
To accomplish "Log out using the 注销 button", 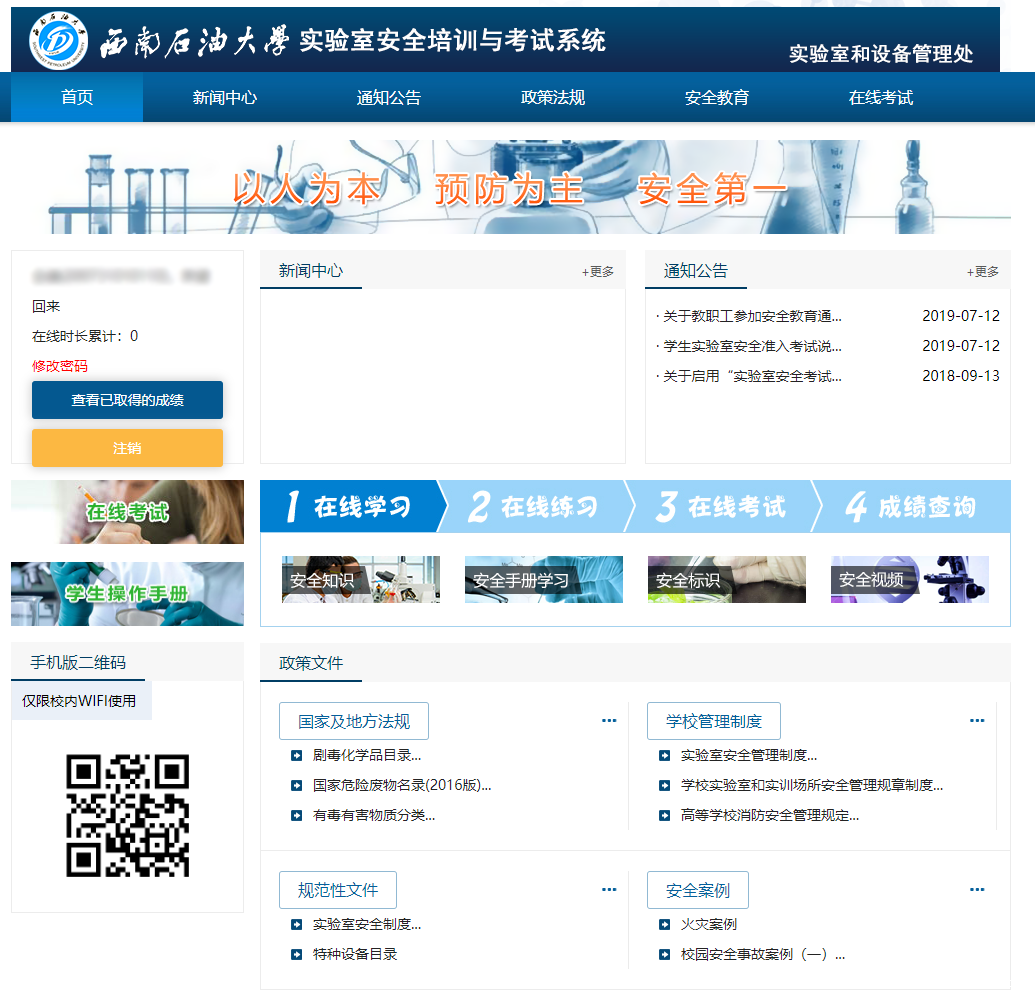I will [x=127, y=448].
